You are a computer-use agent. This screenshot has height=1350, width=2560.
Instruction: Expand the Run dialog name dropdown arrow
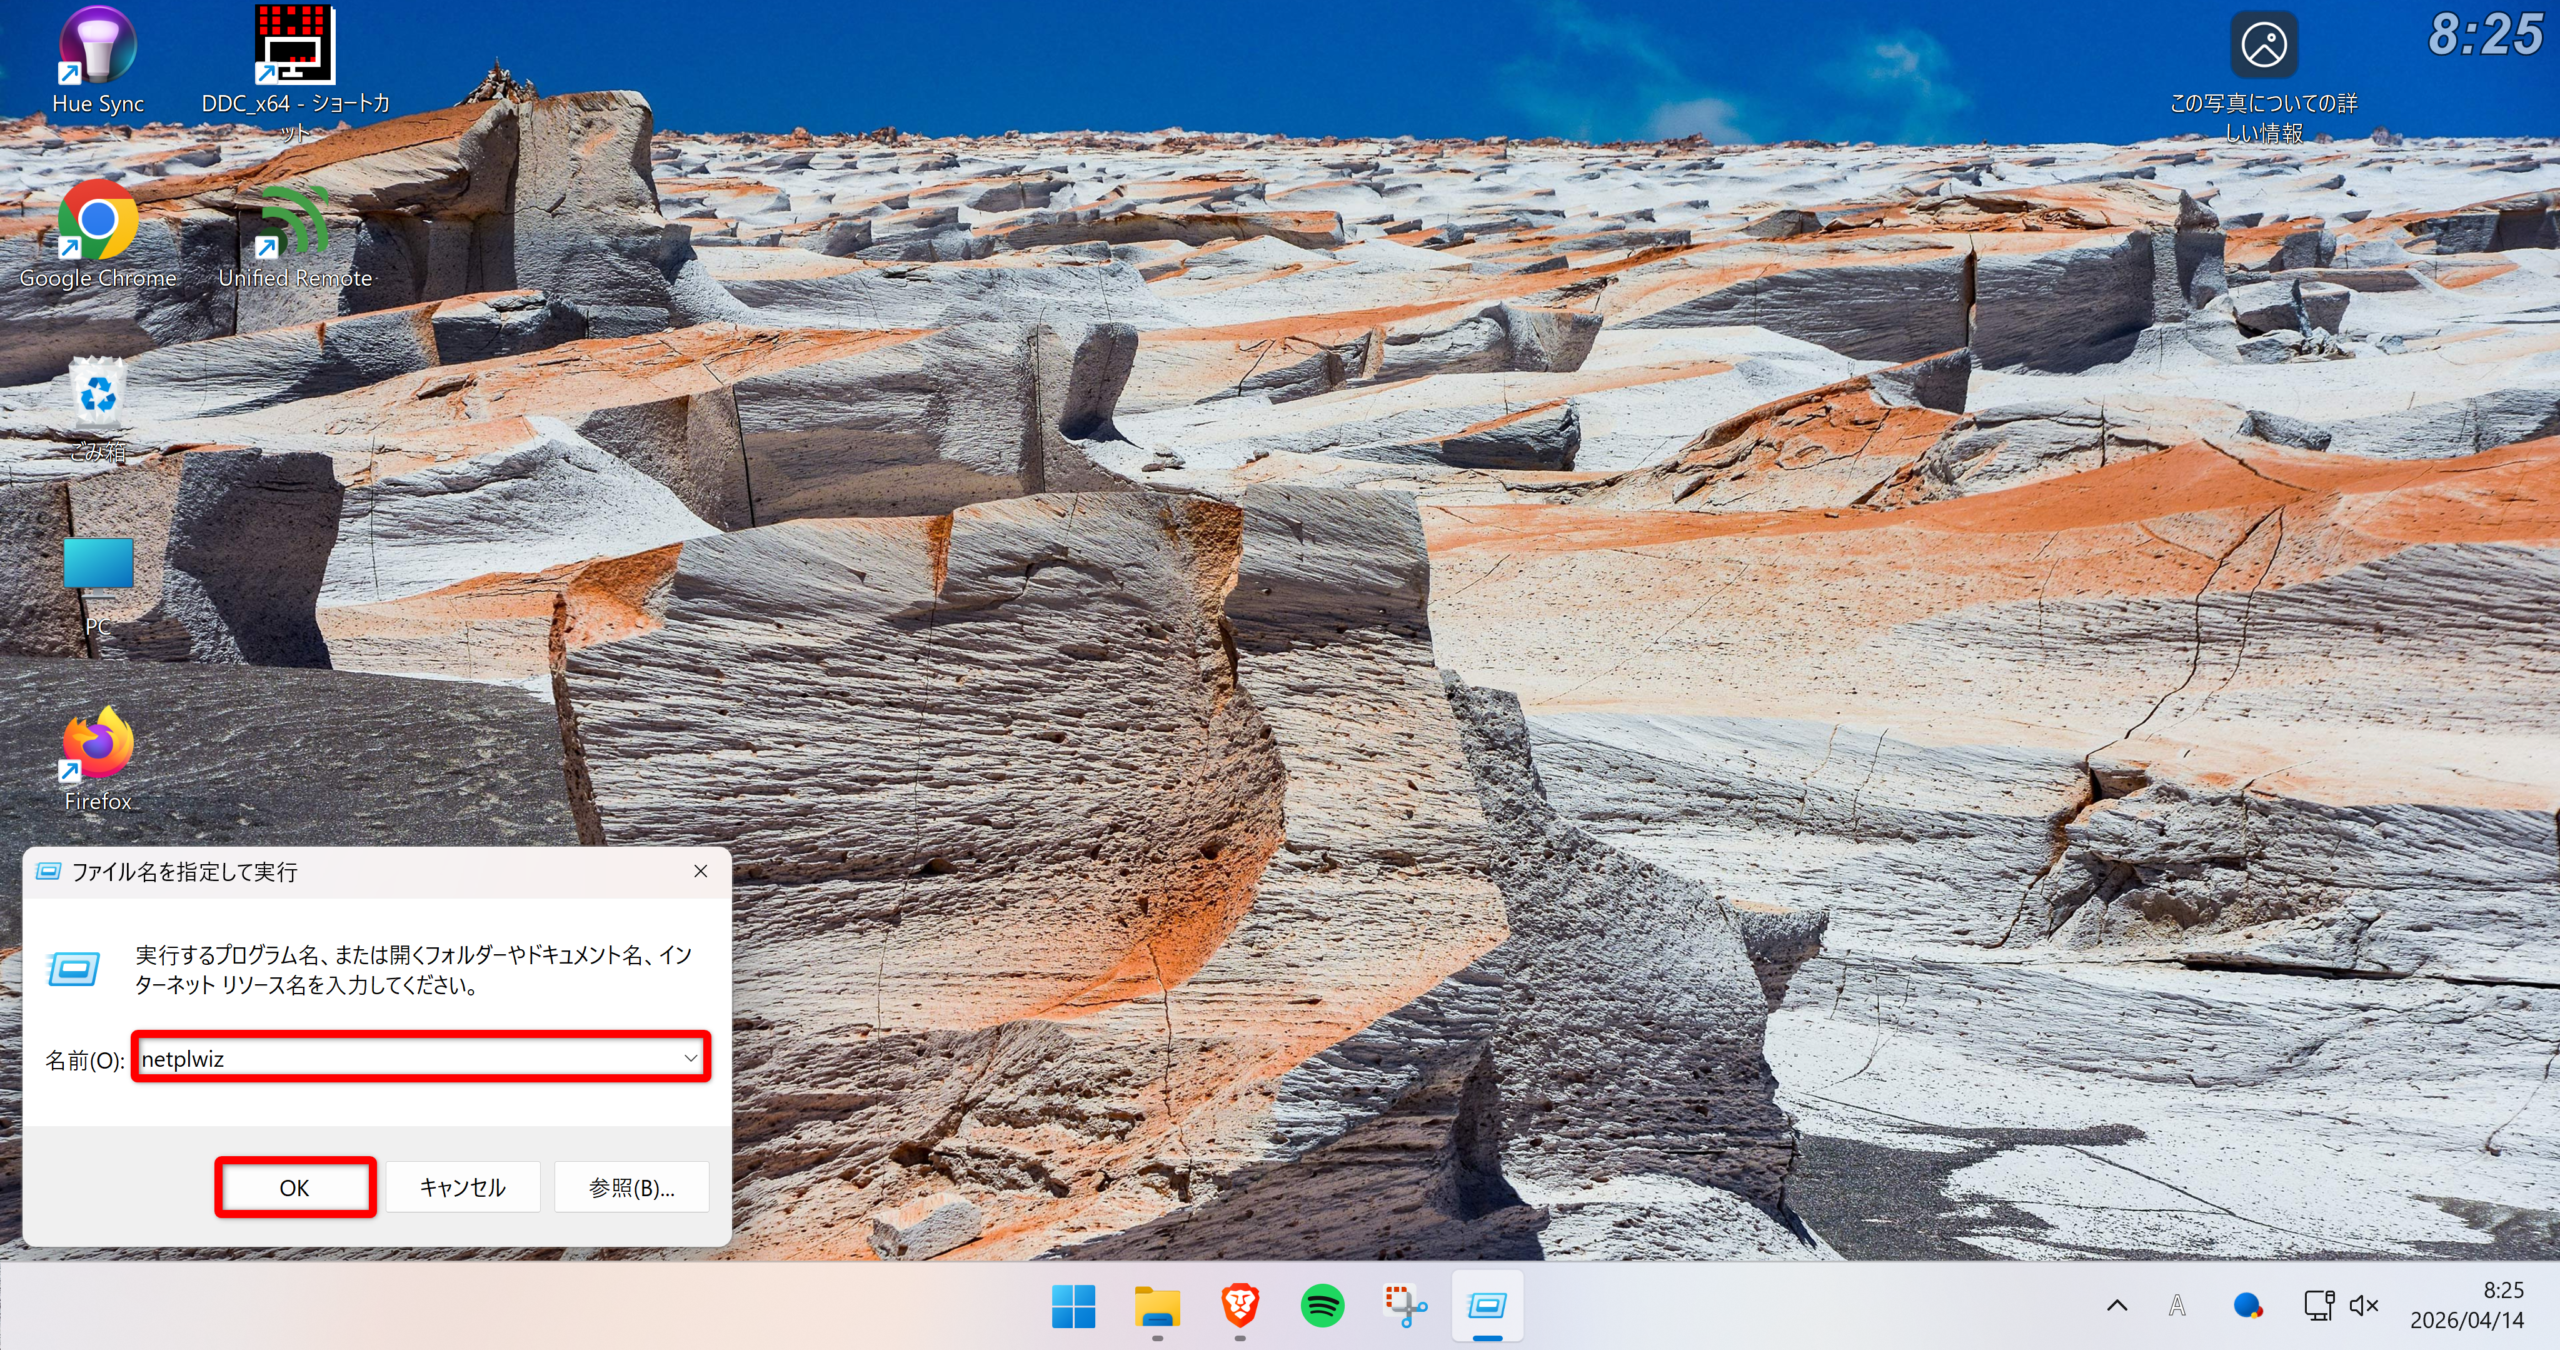(690, 1058)
